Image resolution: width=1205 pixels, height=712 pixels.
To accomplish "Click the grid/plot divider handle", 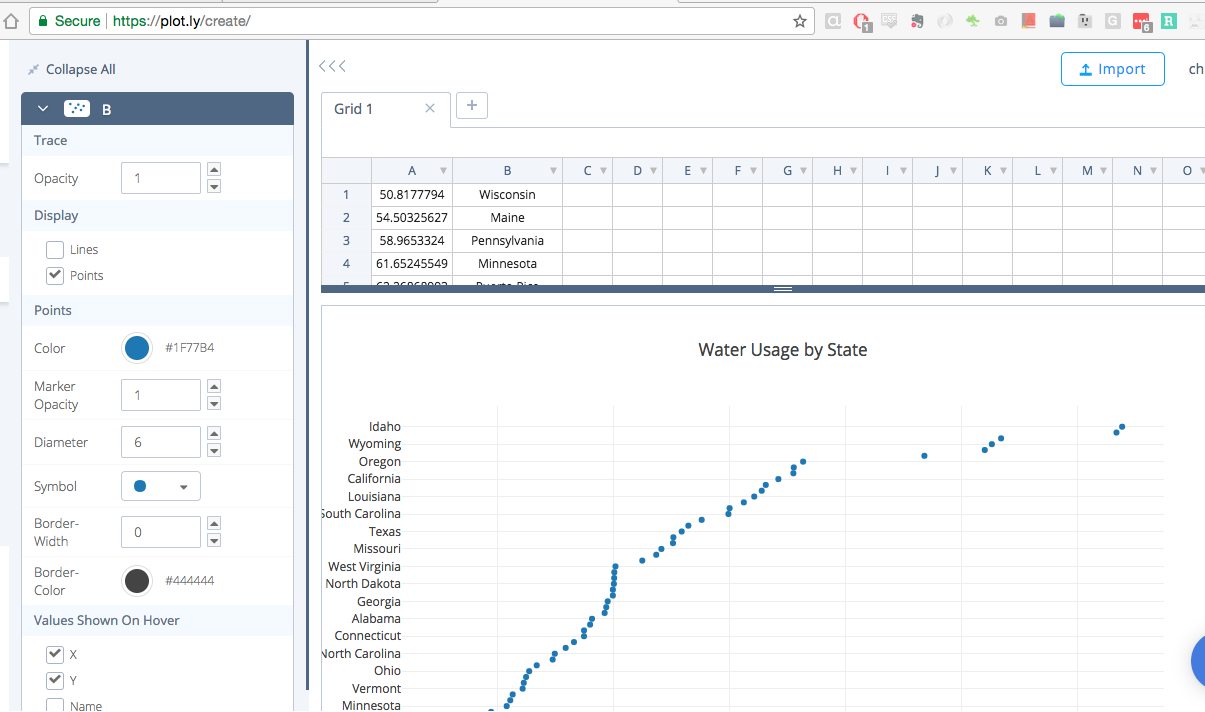I will (x=783, y=289).
